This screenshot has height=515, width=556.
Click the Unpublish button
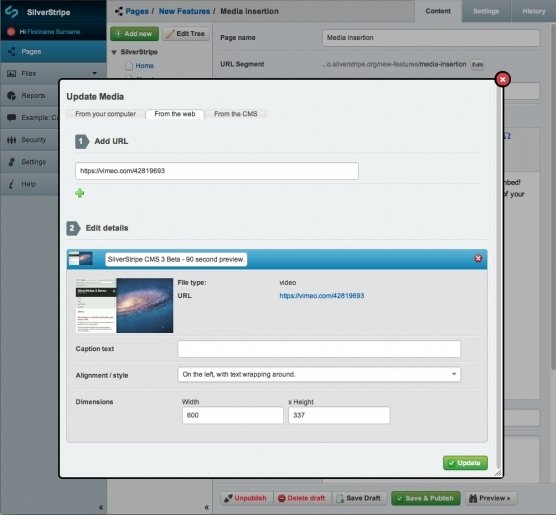point(247,498)
